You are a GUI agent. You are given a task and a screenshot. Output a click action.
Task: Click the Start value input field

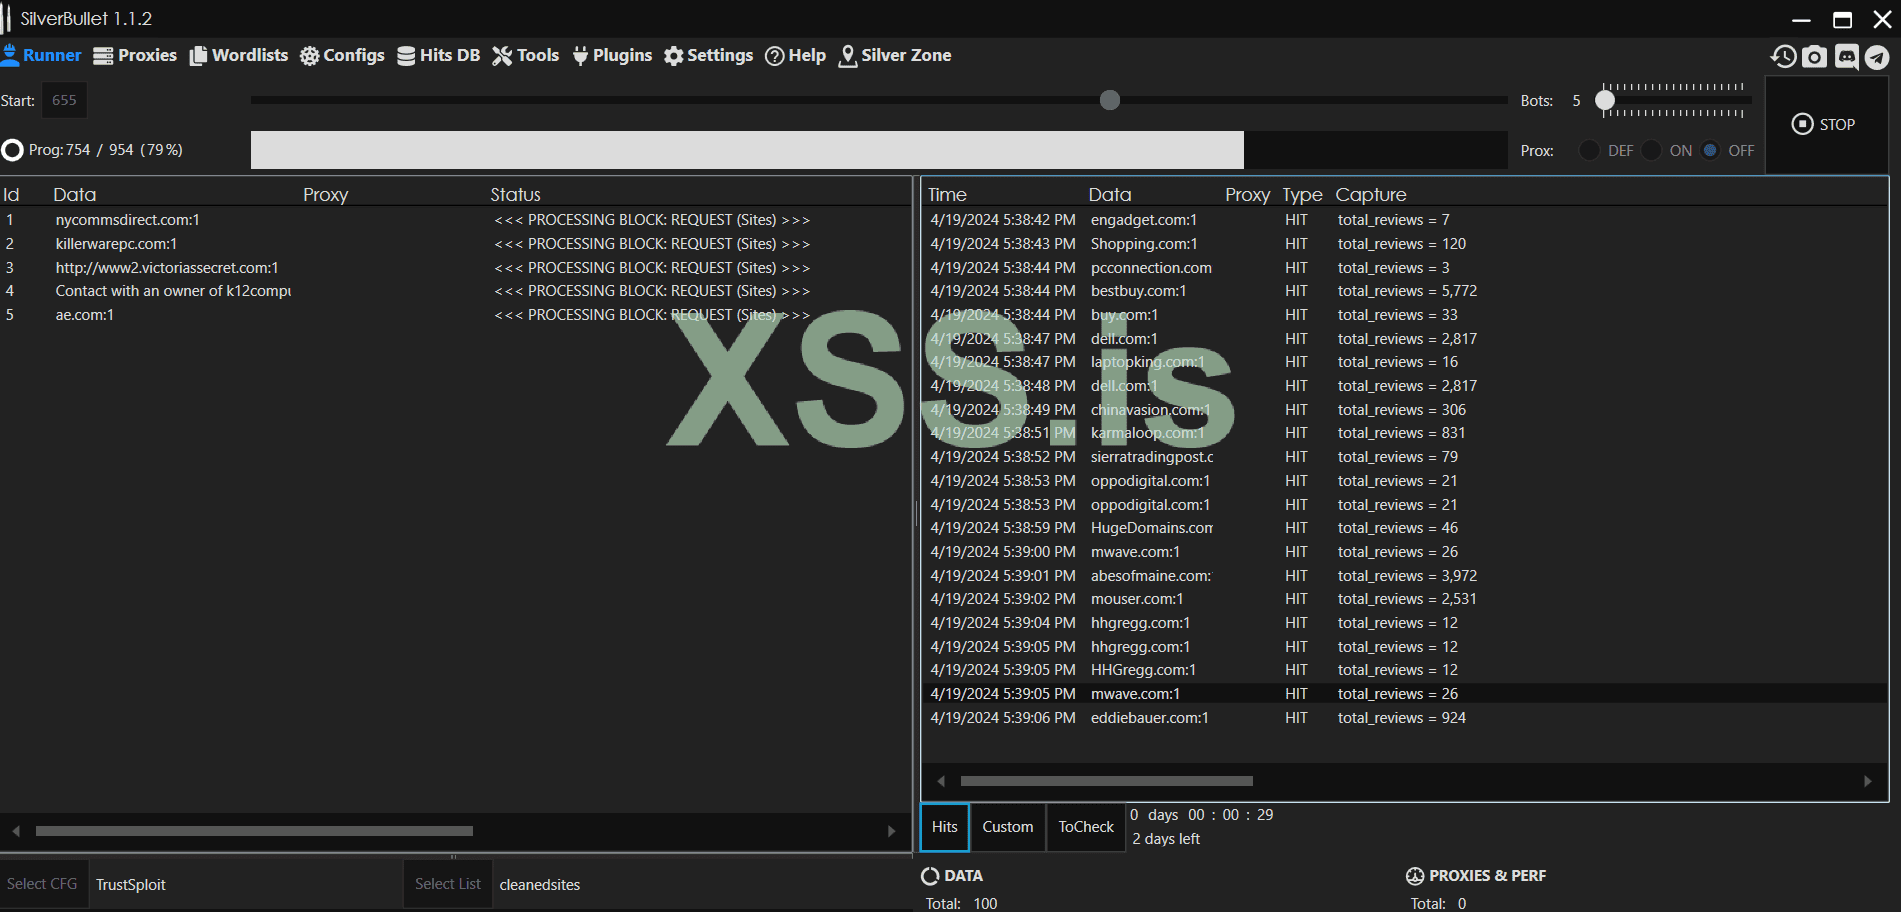point(64,100)
